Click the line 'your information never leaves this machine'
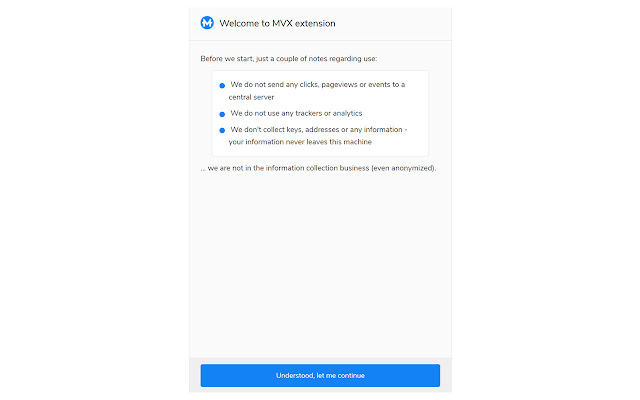Viewport: 640px width, 400px height. 300,142
